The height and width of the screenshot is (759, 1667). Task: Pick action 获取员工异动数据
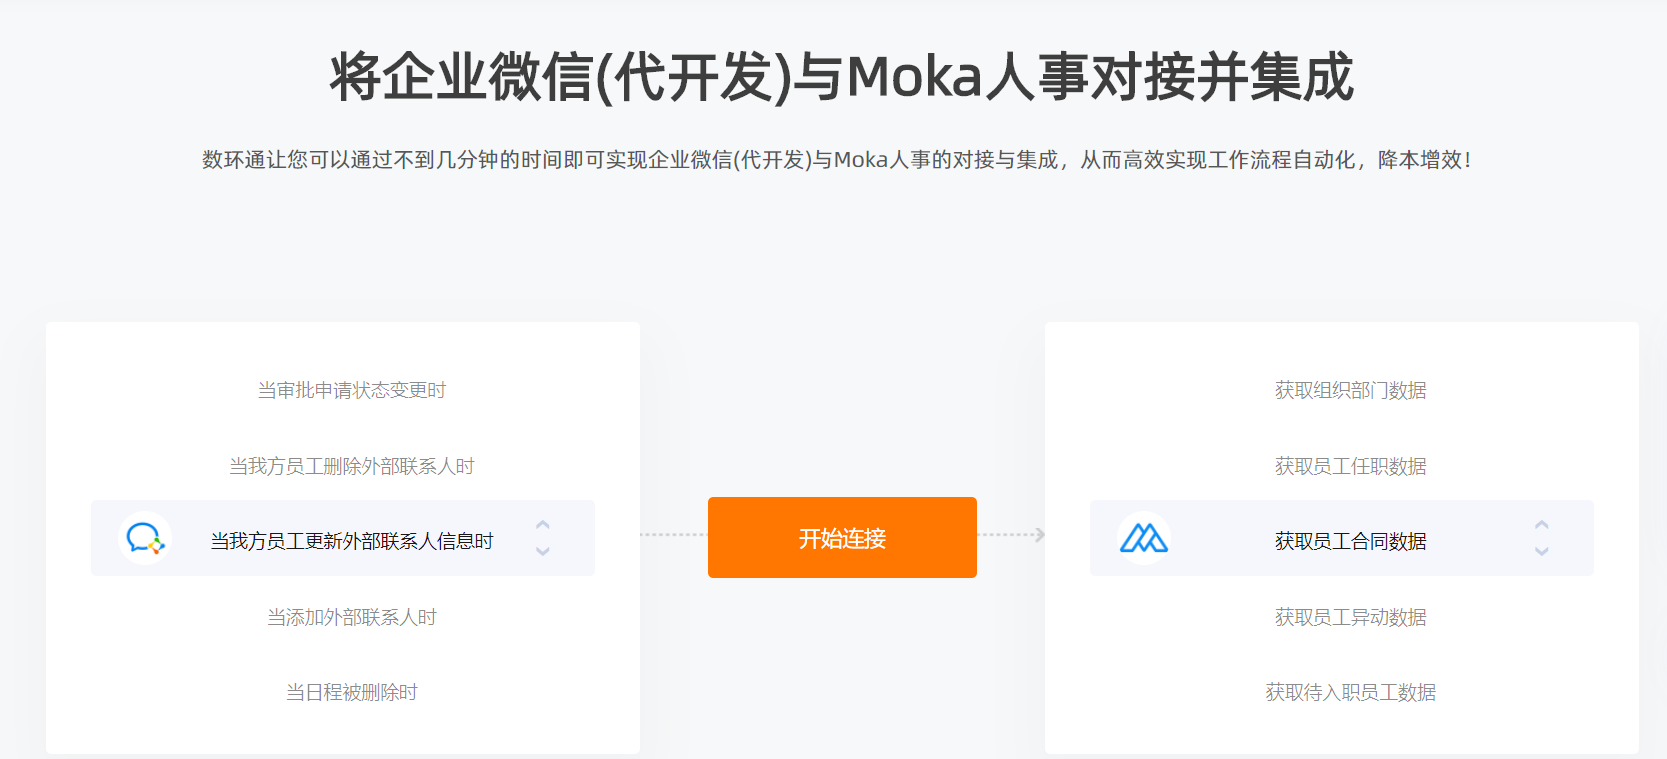click(x=1350, y=617)
